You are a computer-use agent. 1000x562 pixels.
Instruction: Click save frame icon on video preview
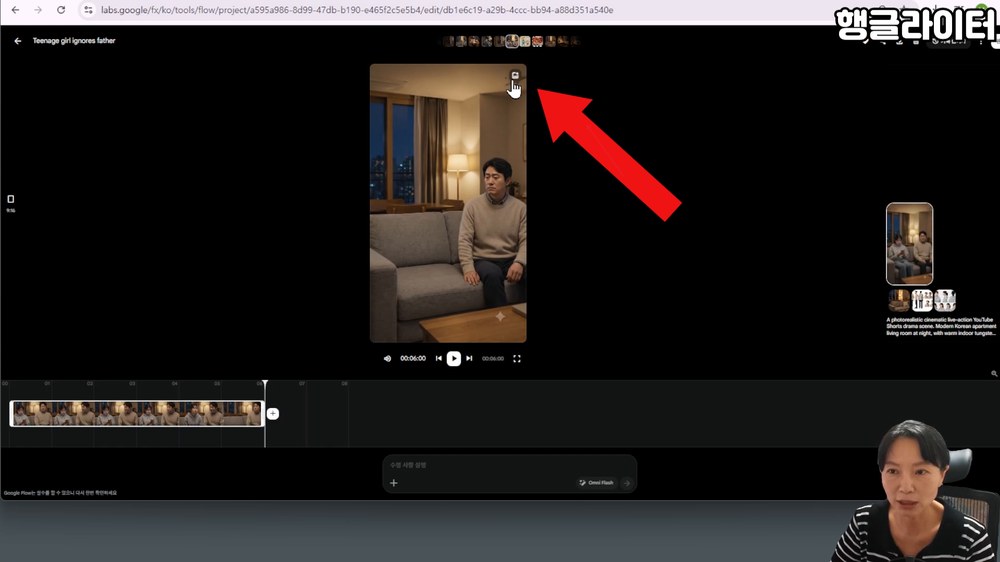(515, 75)
